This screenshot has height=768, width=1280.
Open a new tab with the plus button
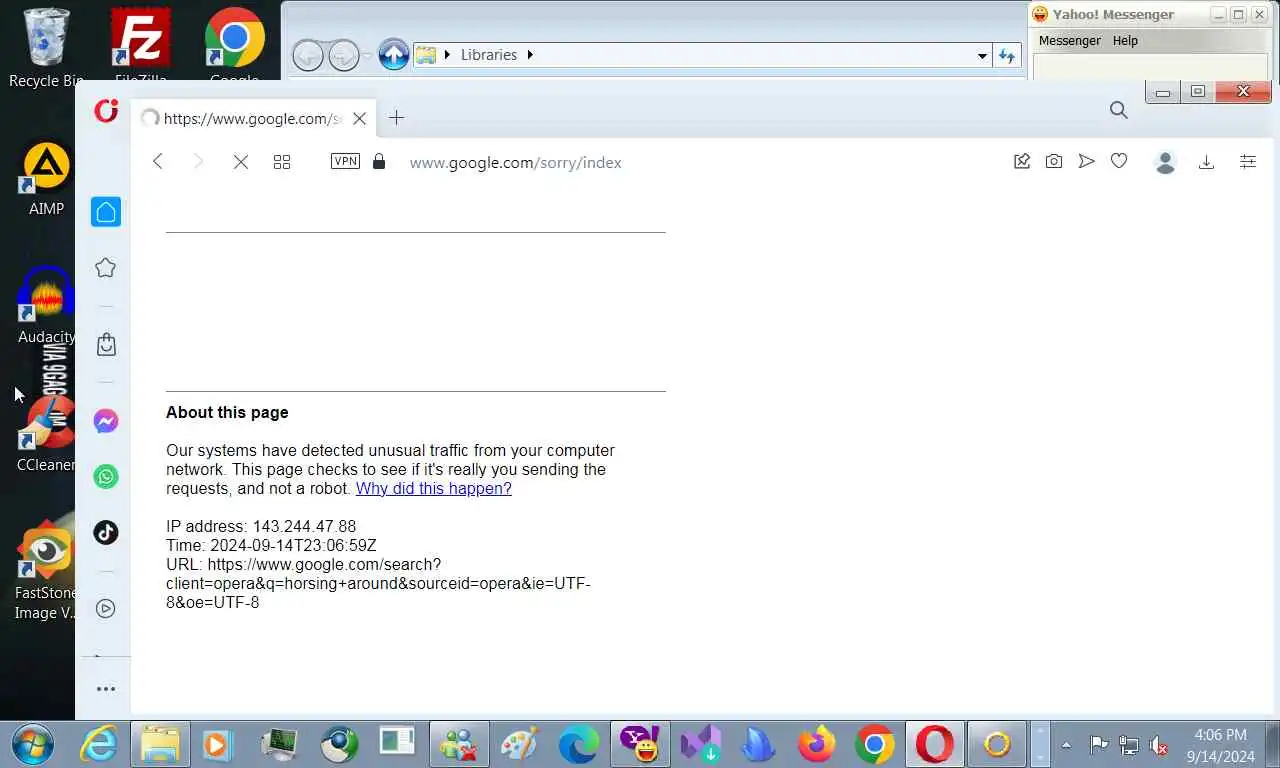[396, 118]
